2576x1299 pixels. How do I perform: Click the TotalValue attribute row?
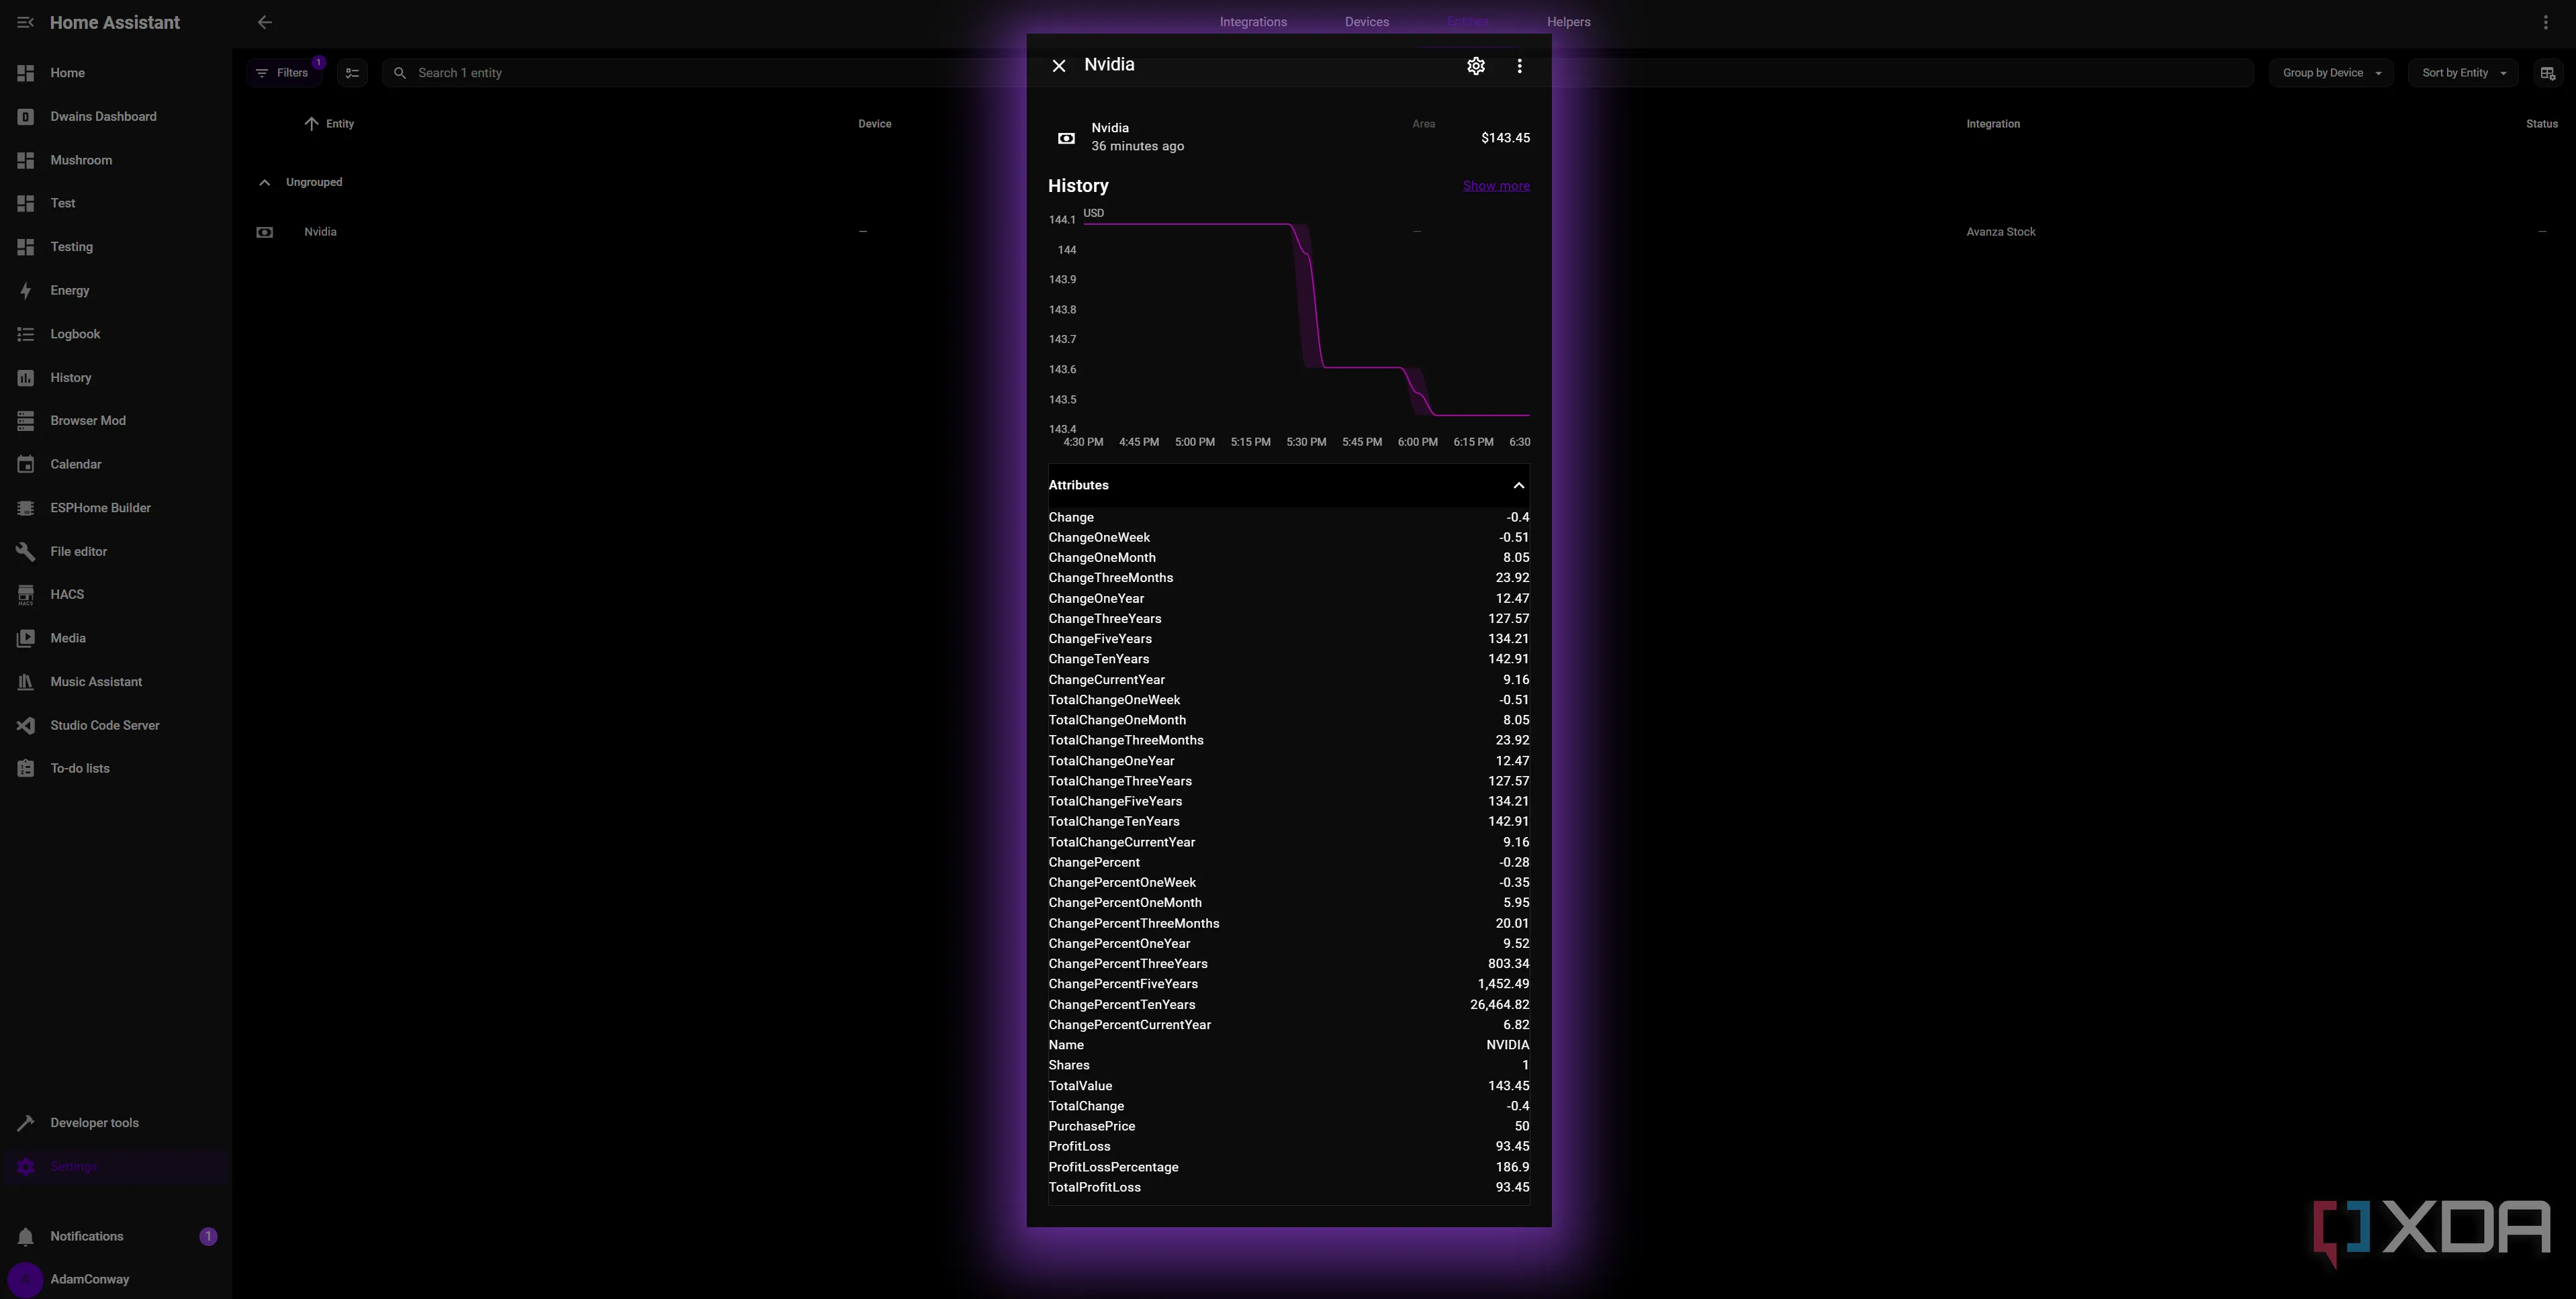tap(1288, 1086)
